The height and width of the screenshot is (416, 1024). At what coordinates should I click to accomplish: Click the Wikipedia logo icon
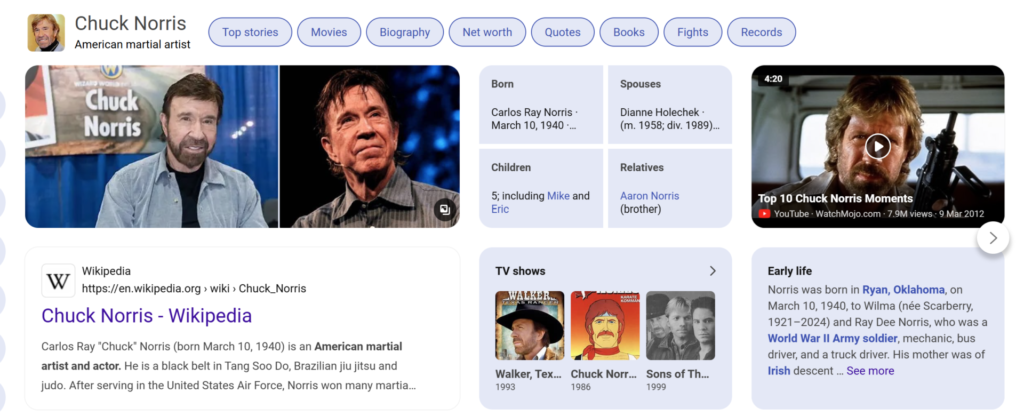tap(58, 281)
